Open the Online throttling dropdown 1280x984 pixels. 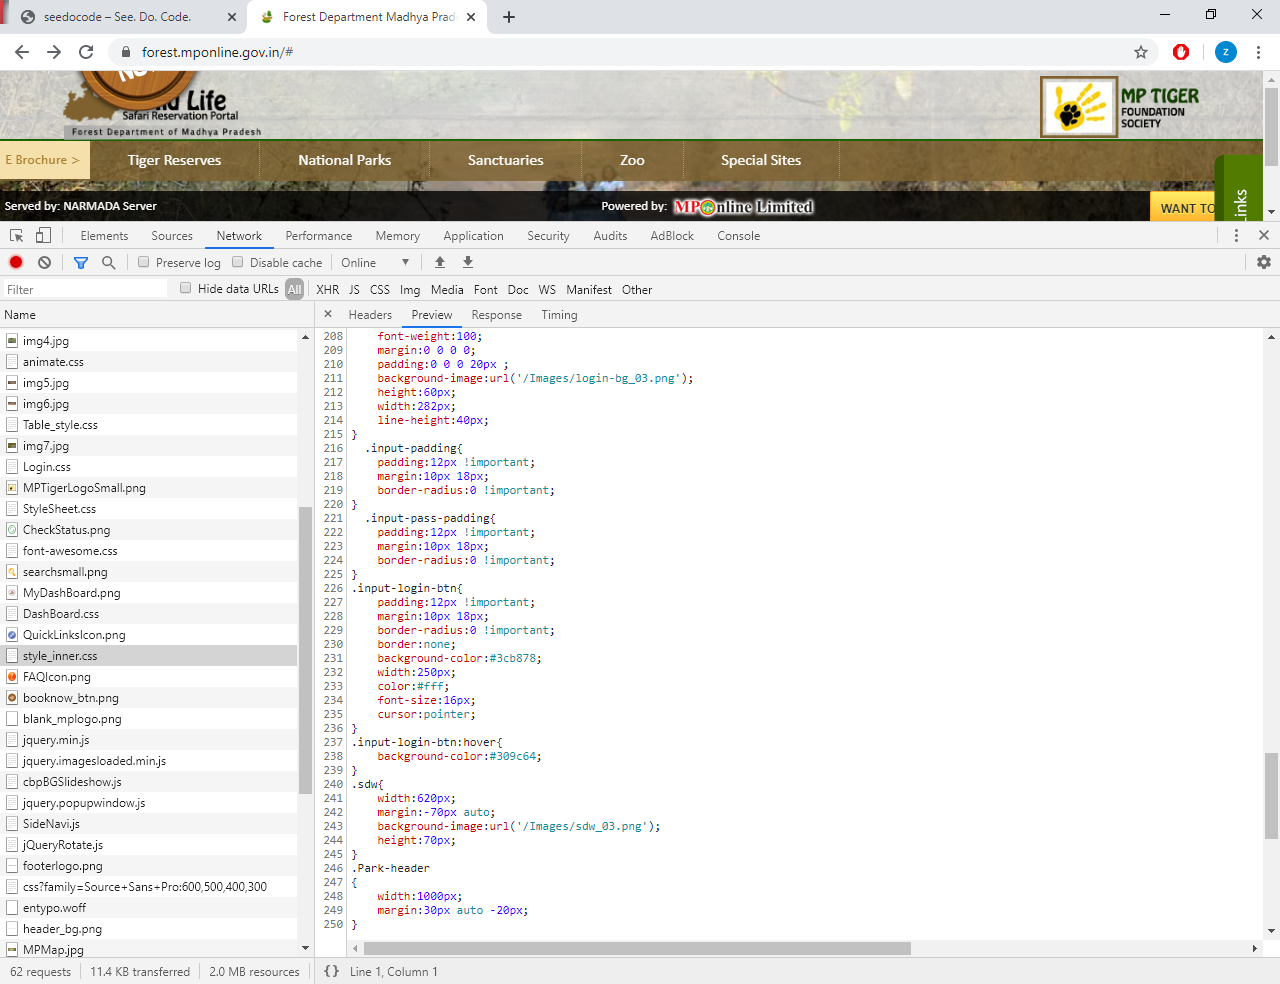[375, 262]
